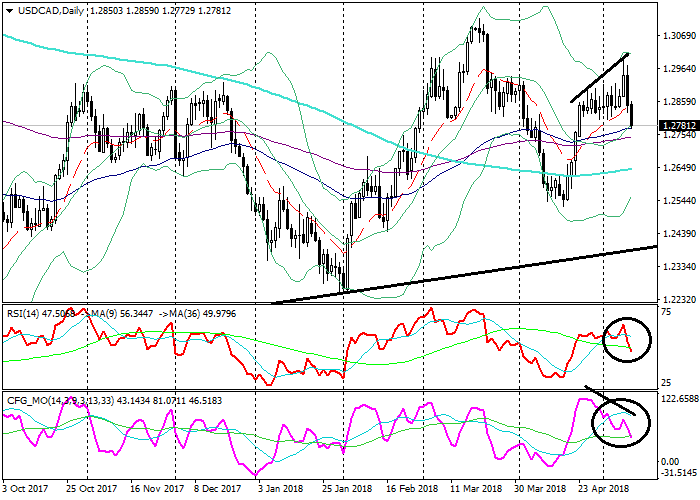Click the RSI 75 level label
The width and height of the screenshot is (700, 500).
click(665, 311)
